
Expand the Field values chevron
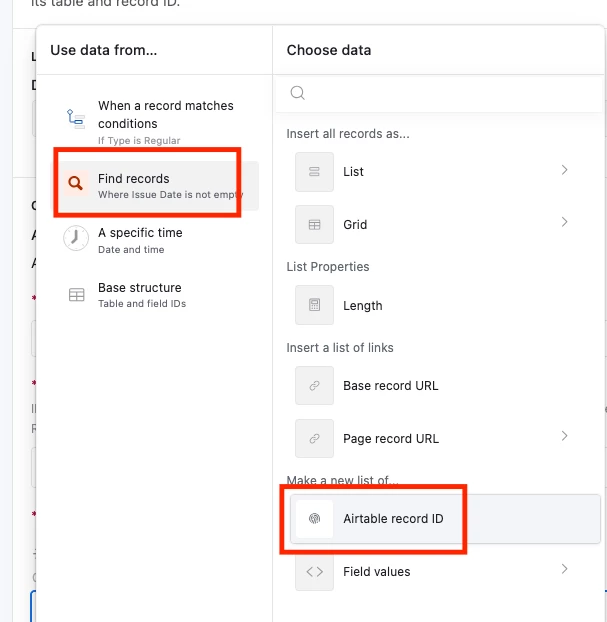point(564,569)
